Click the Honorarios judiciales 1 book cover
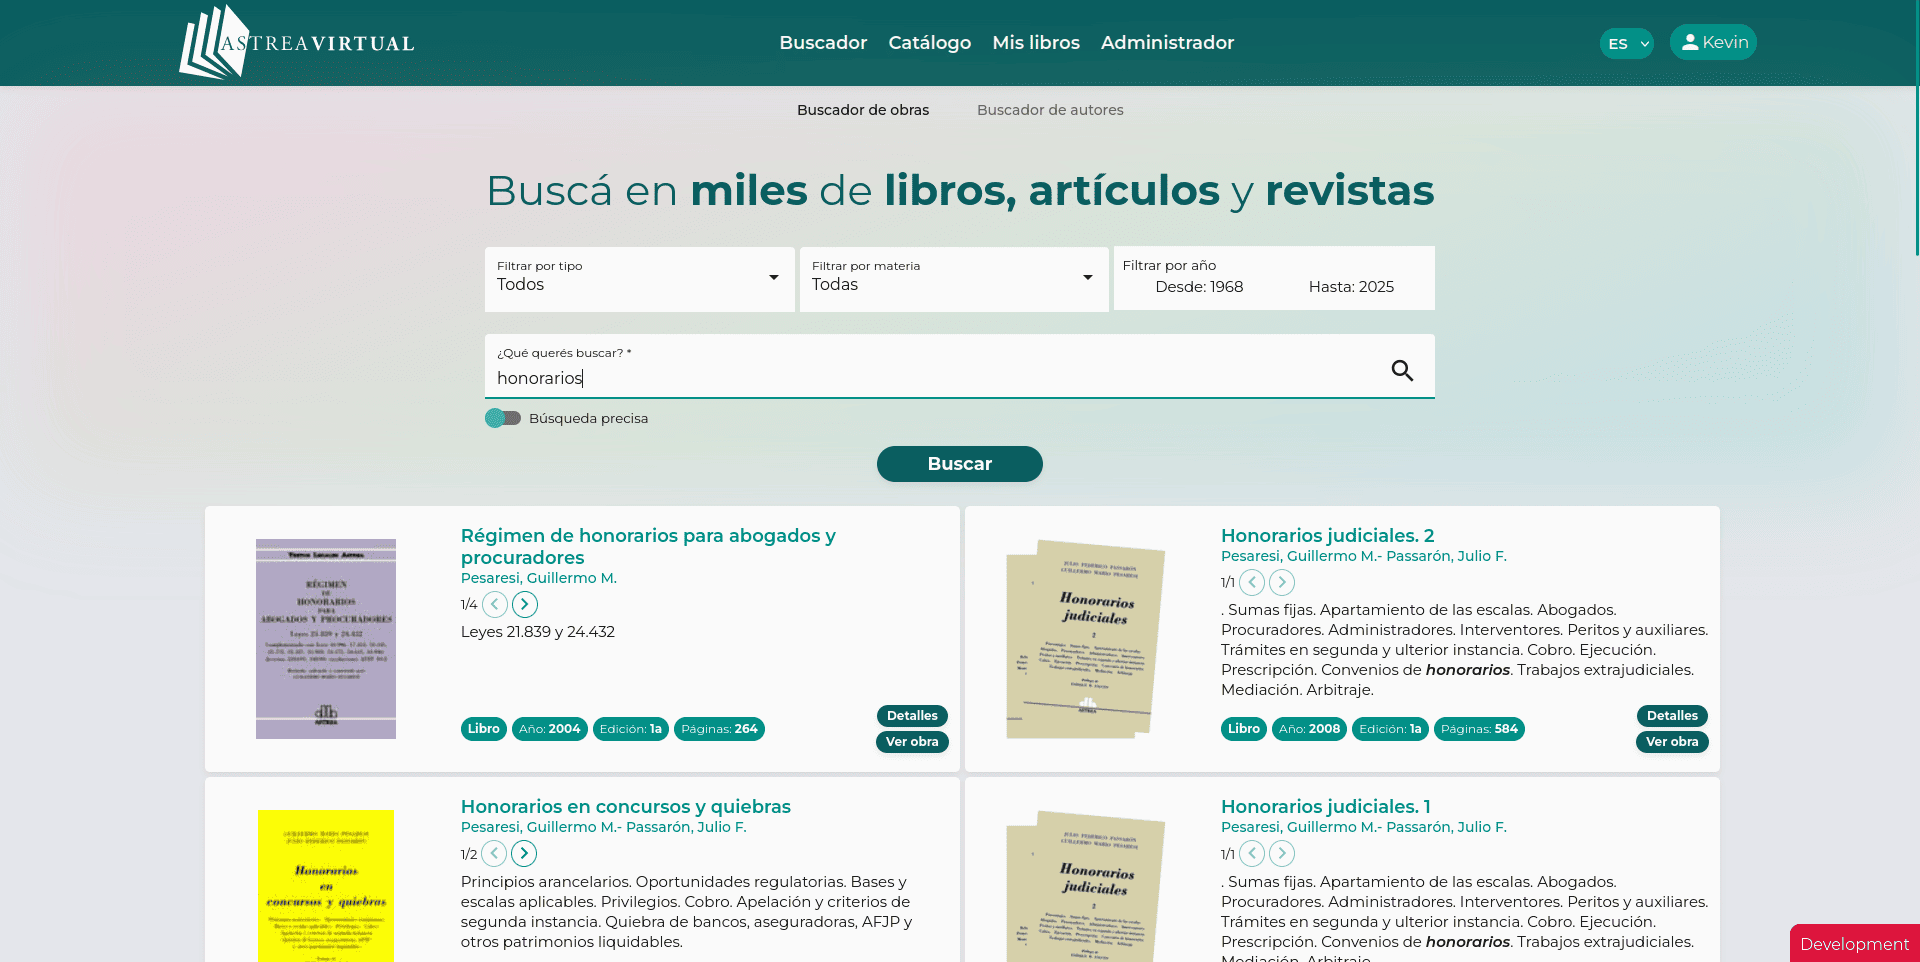 (1086, 886)
